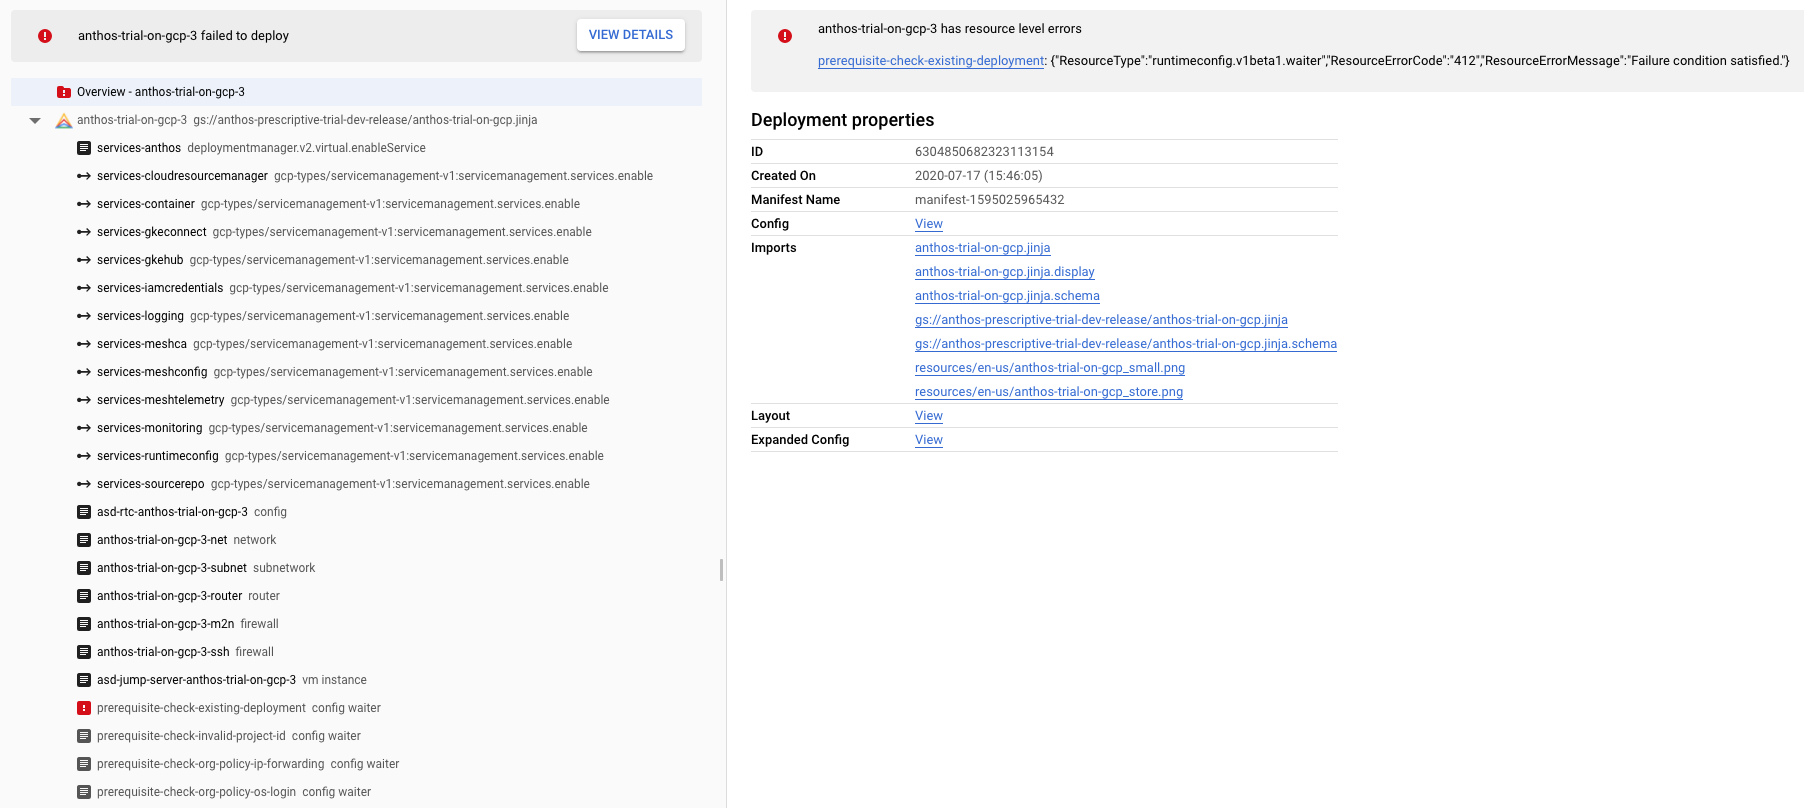
Task: Click the icon beside services-meshca
Action: (x=84, y=344)
